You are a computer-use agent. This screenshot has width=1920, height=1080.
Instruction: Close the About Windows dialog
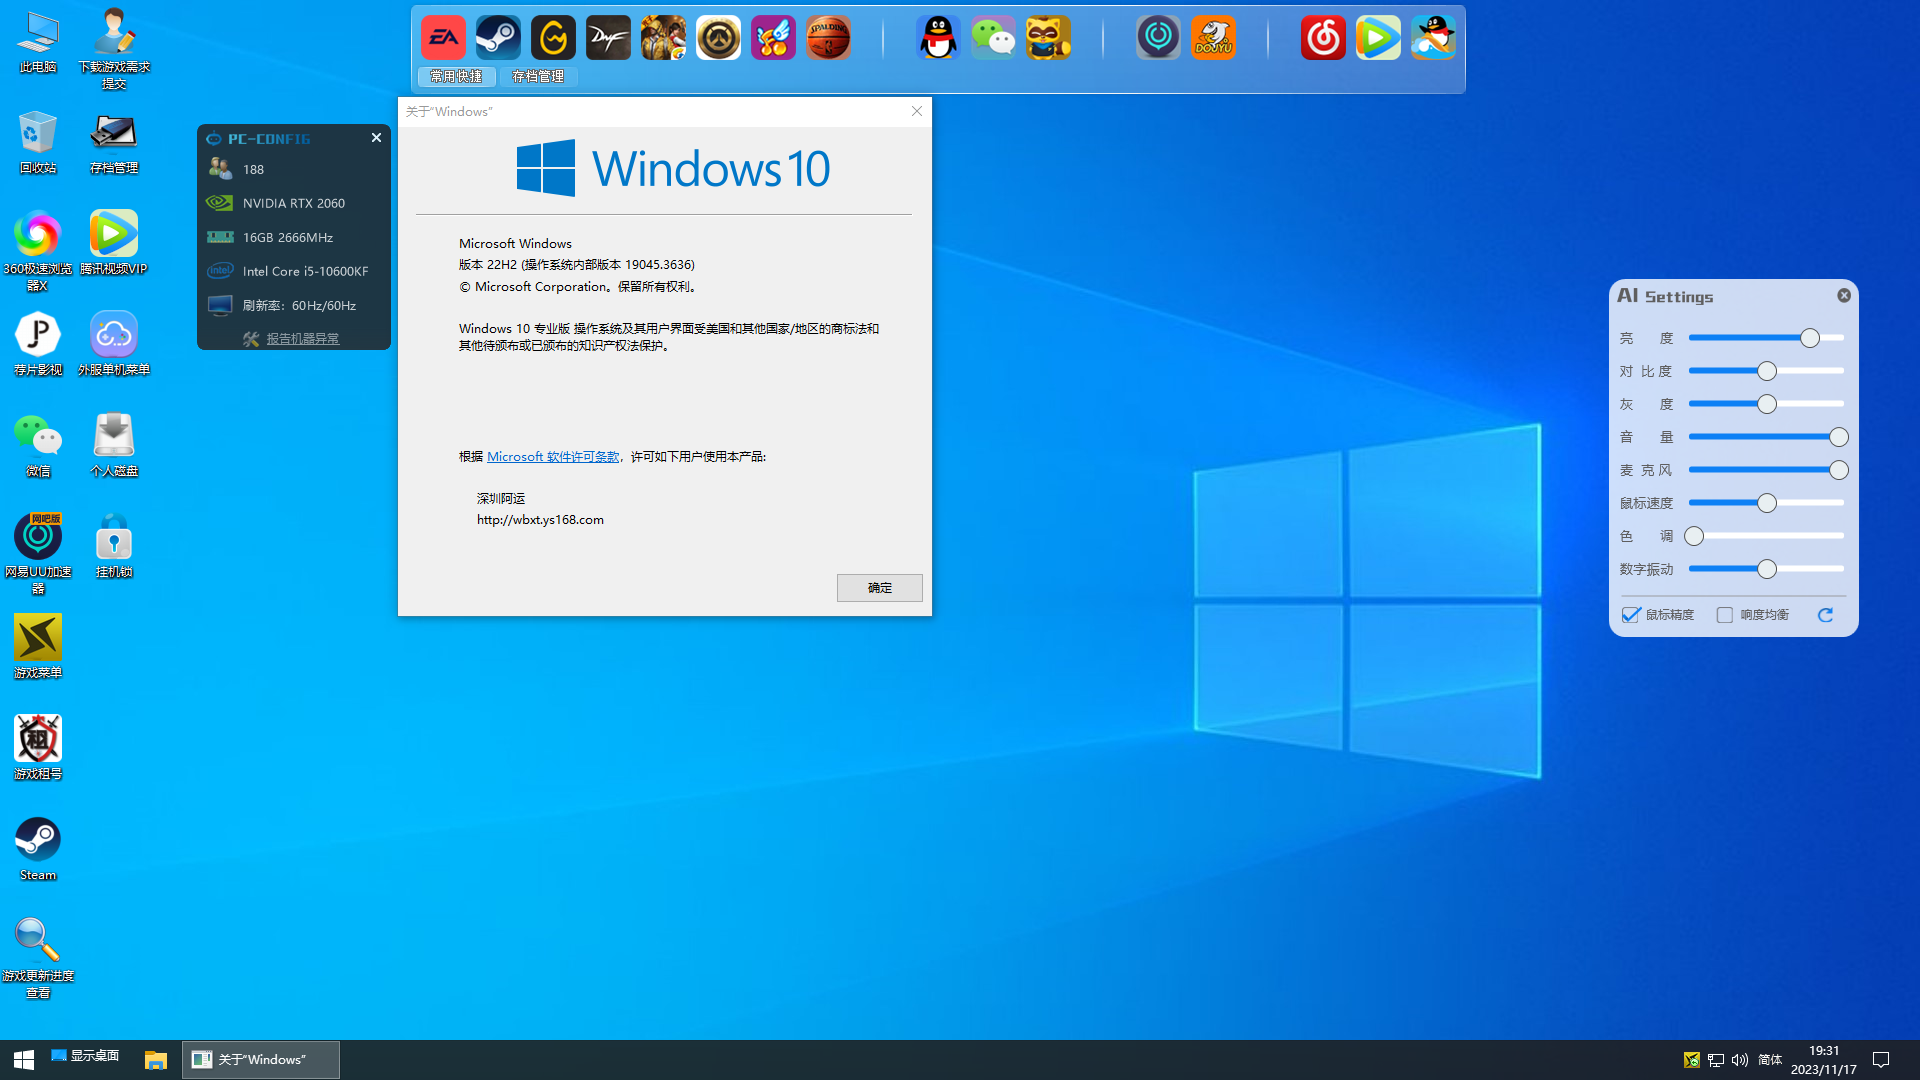click(x=917, y=111)
